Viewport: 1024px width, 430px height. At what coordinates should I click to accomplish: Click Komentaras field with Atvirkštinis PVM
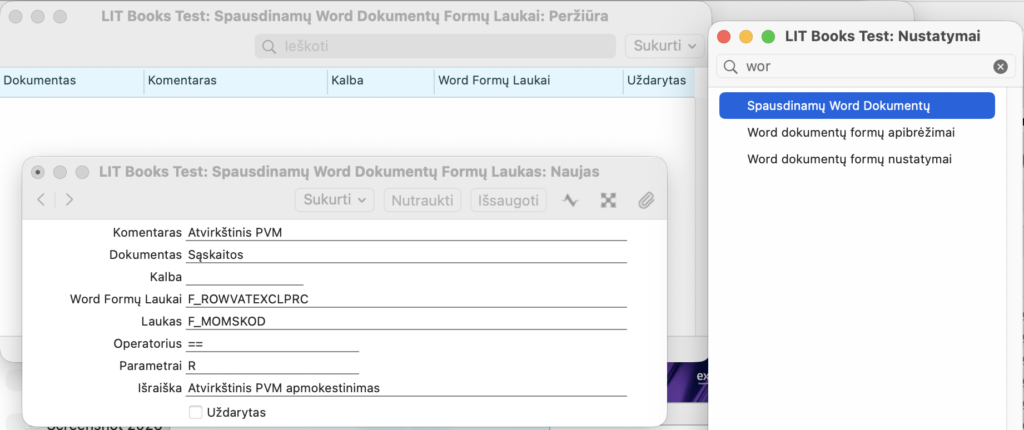406,233
